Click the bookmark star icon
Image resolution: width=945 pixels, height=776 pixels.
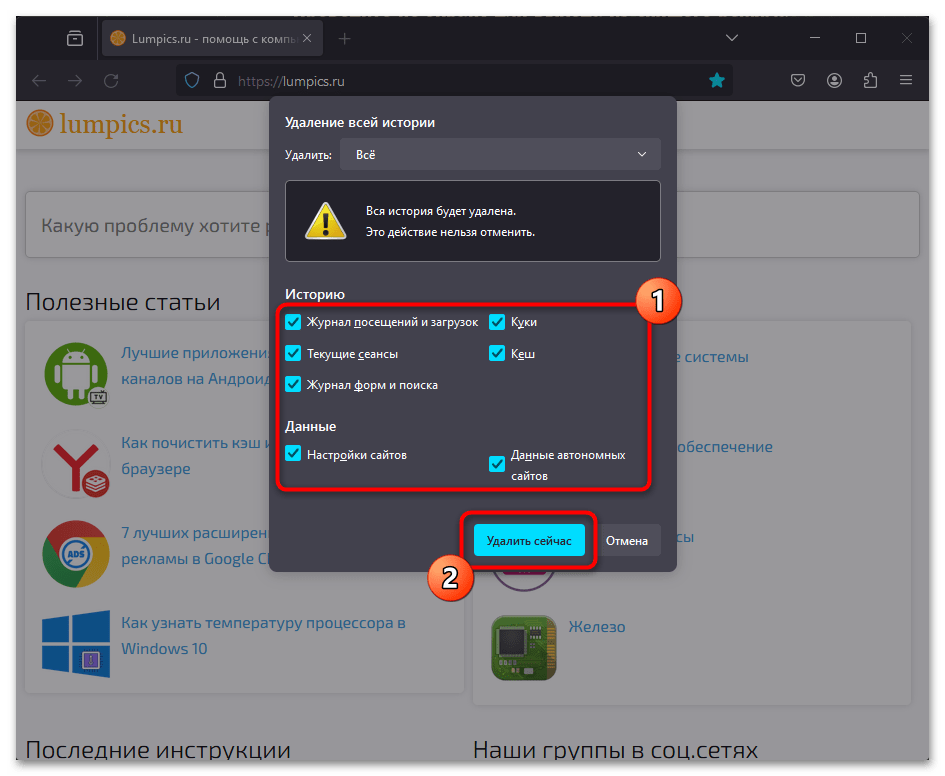717,80
